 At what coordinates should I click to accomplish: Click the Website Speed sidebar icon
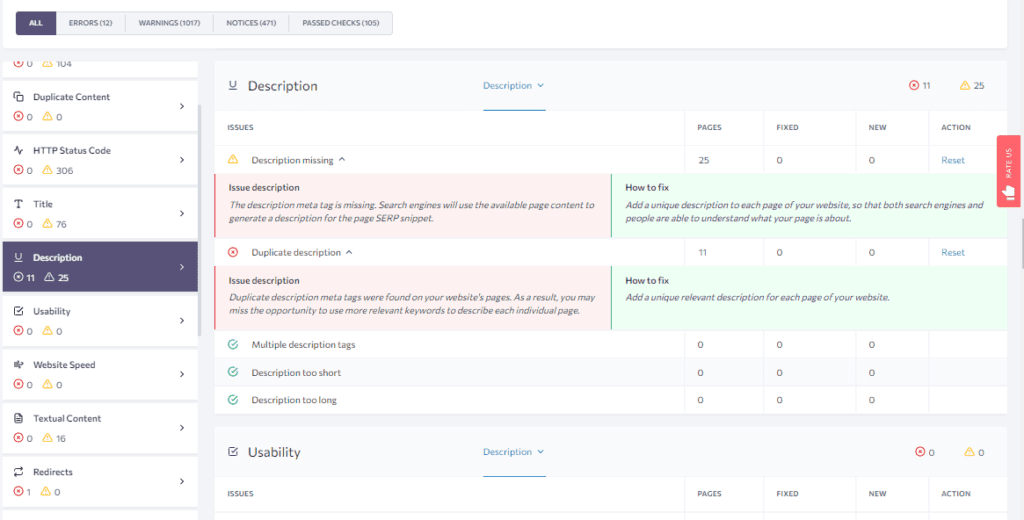pos(18,365)
